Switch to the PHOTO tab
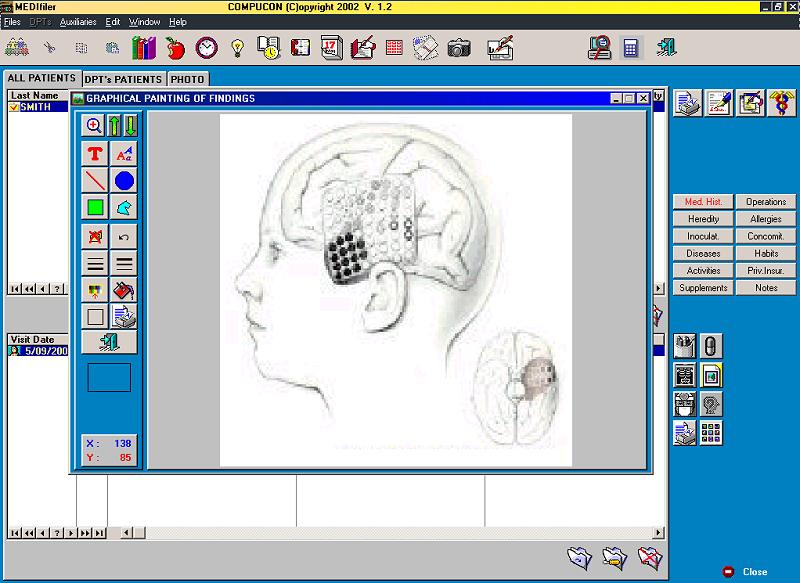Viewport: 800px width, 583px height. pos(187,79)
